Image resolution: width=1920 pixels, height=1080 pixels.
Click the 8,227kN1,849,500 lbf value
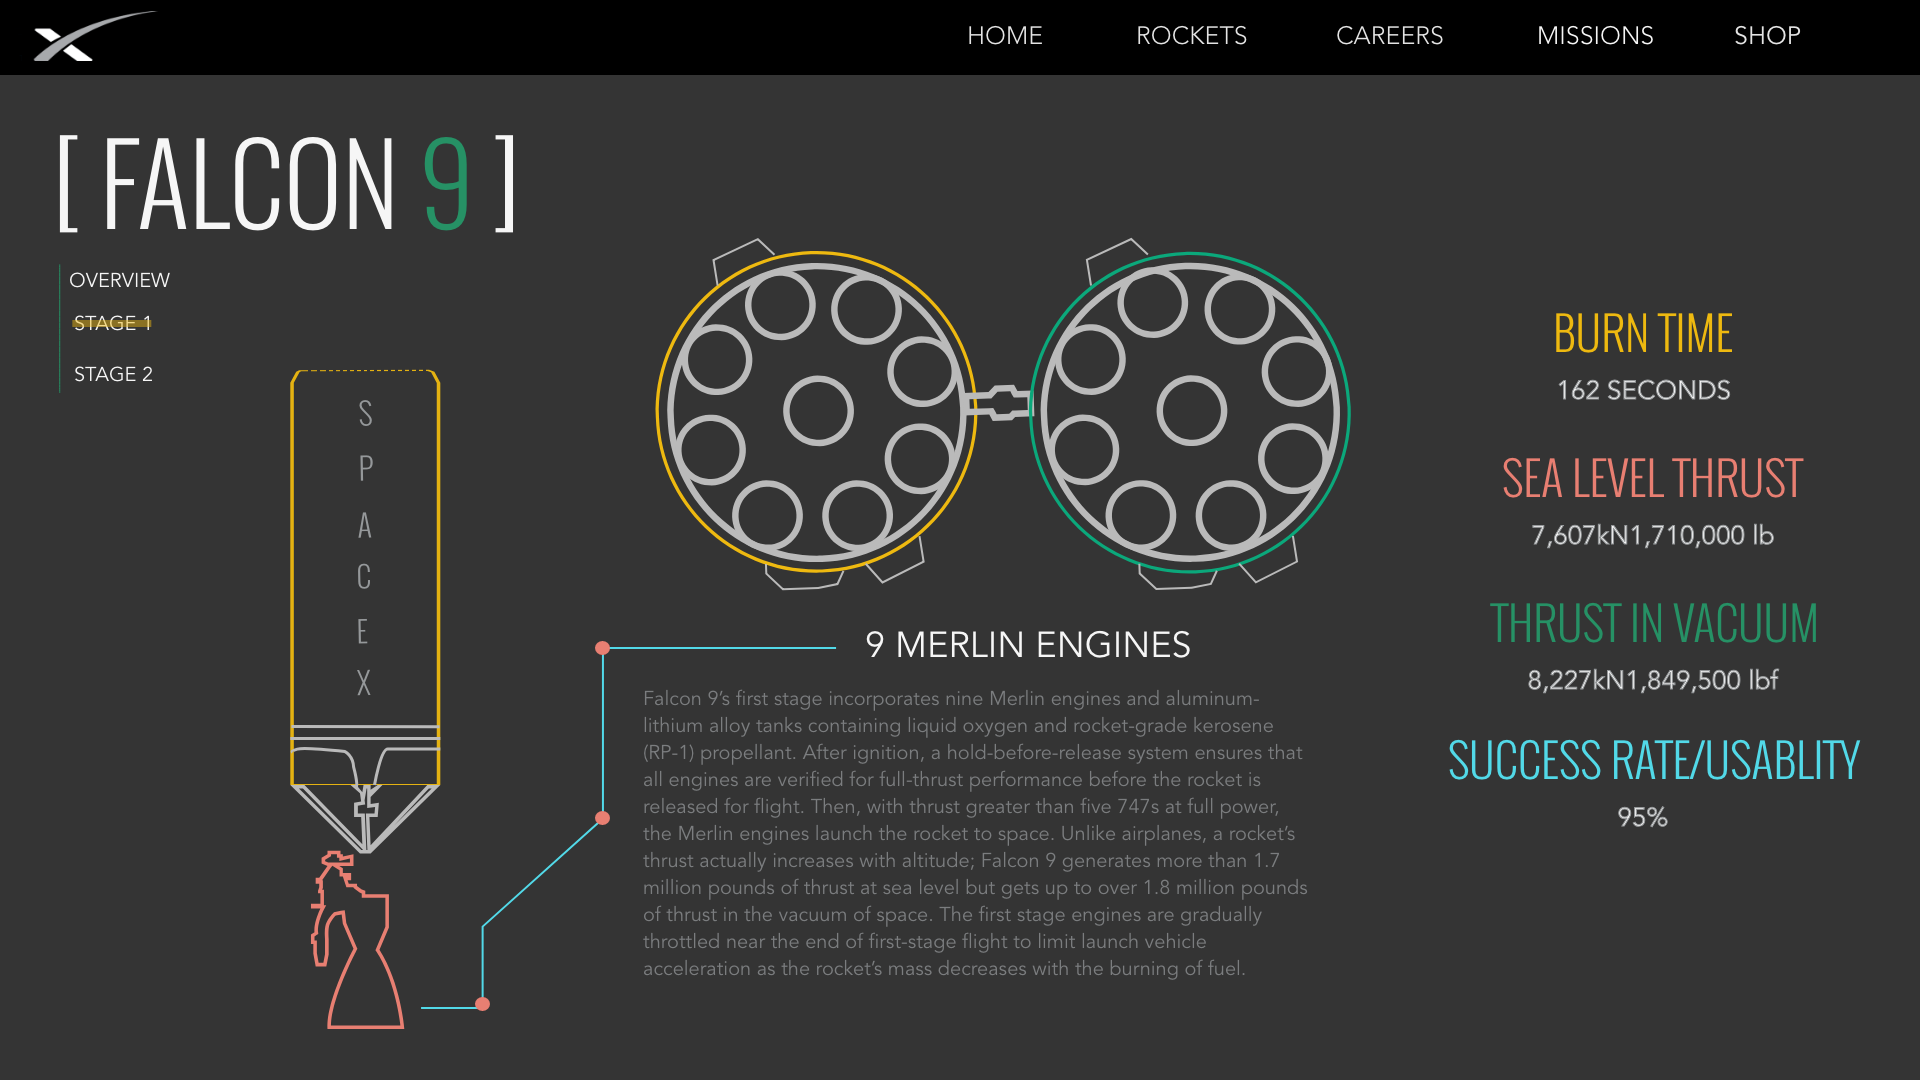pos(1652,680)
